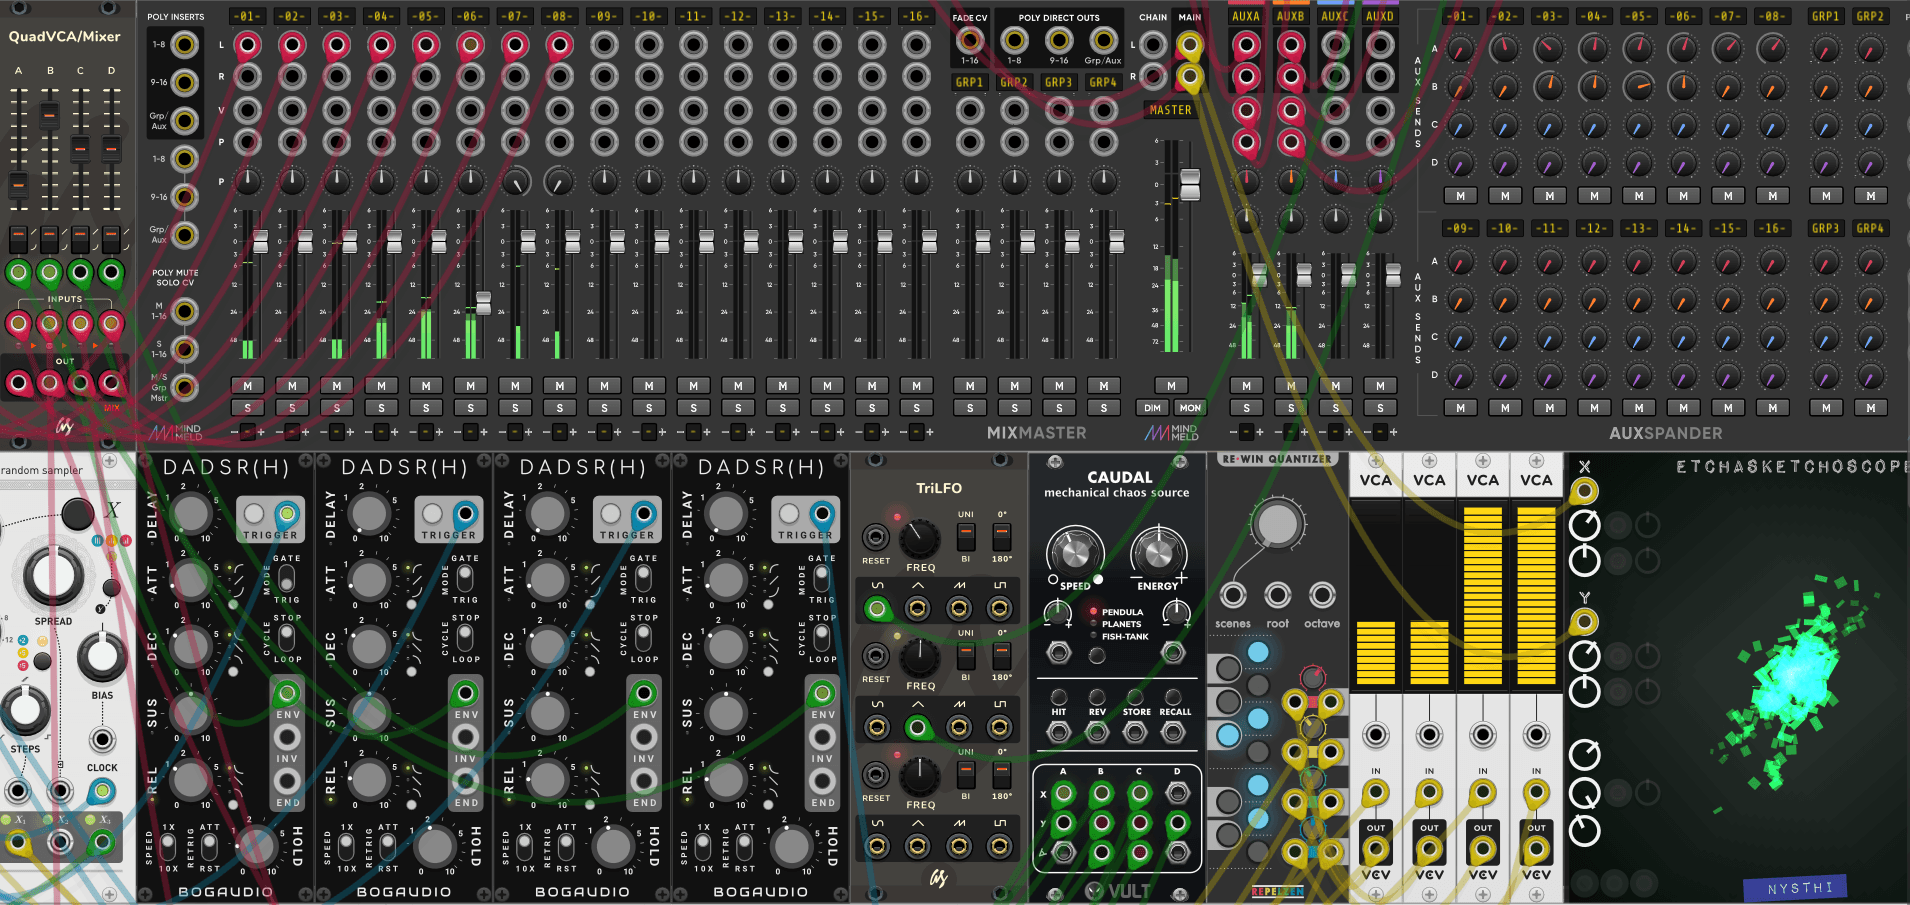Click the triangle output jack of TriLFO's second LFO
1910x905 pixels.
(918, 727)
